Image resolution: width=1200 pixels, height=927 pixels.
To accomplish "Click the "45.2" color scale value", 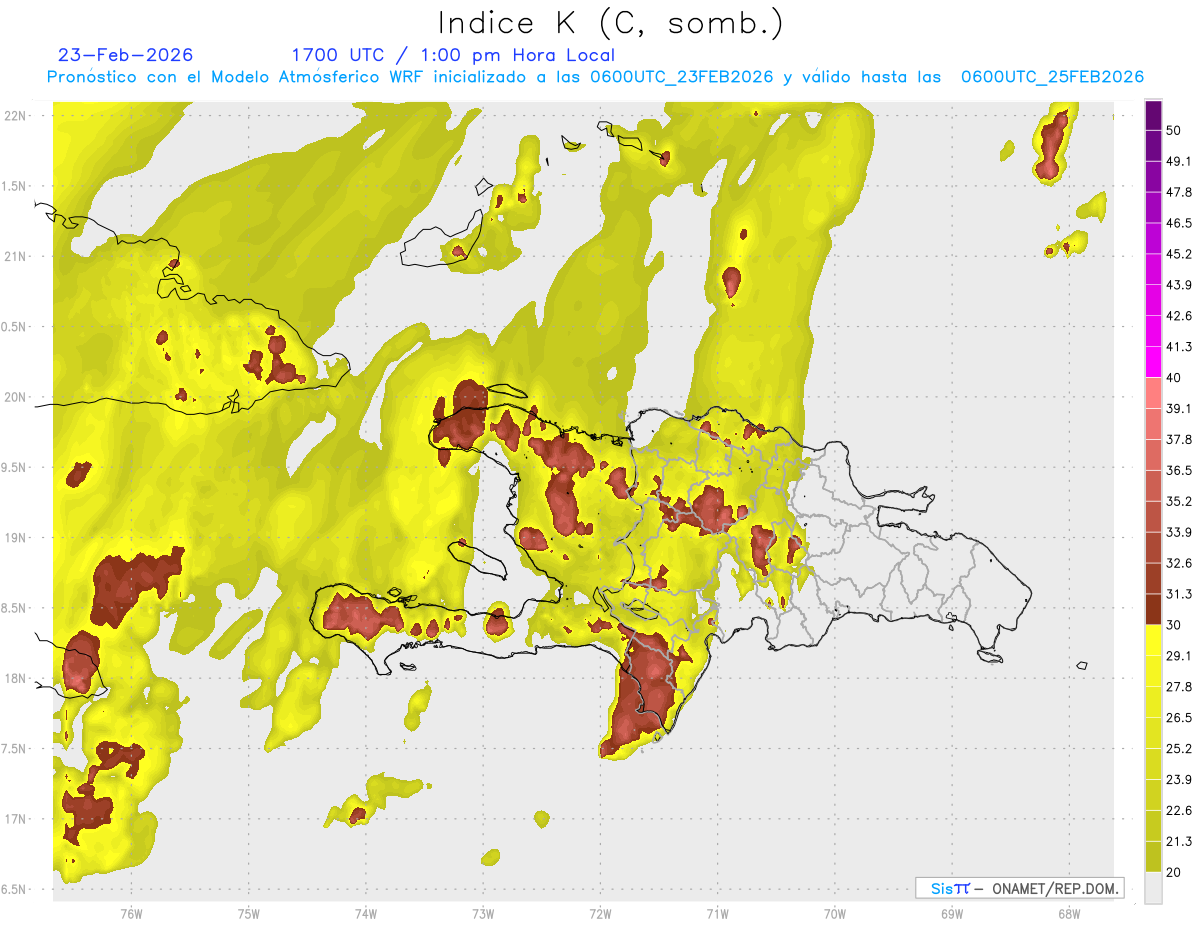I will 1178,254.
